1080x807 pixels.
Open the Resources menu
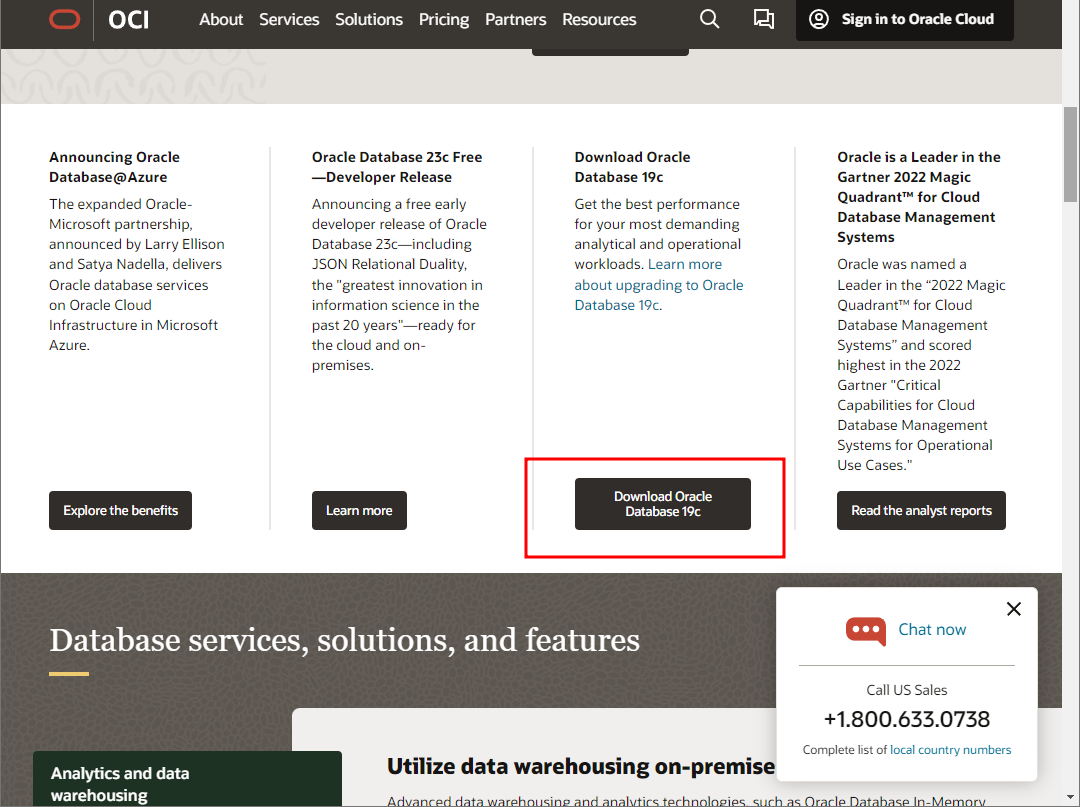tap(599, 19)
